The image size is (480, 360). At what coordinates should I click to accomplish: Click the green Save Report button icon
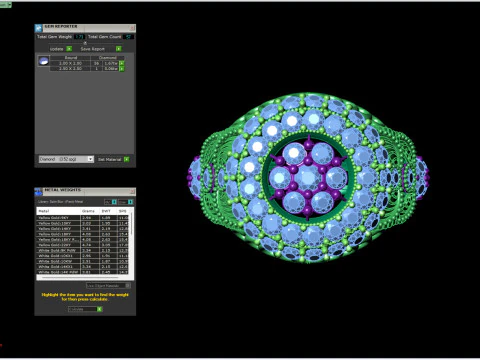click(119, 49)
